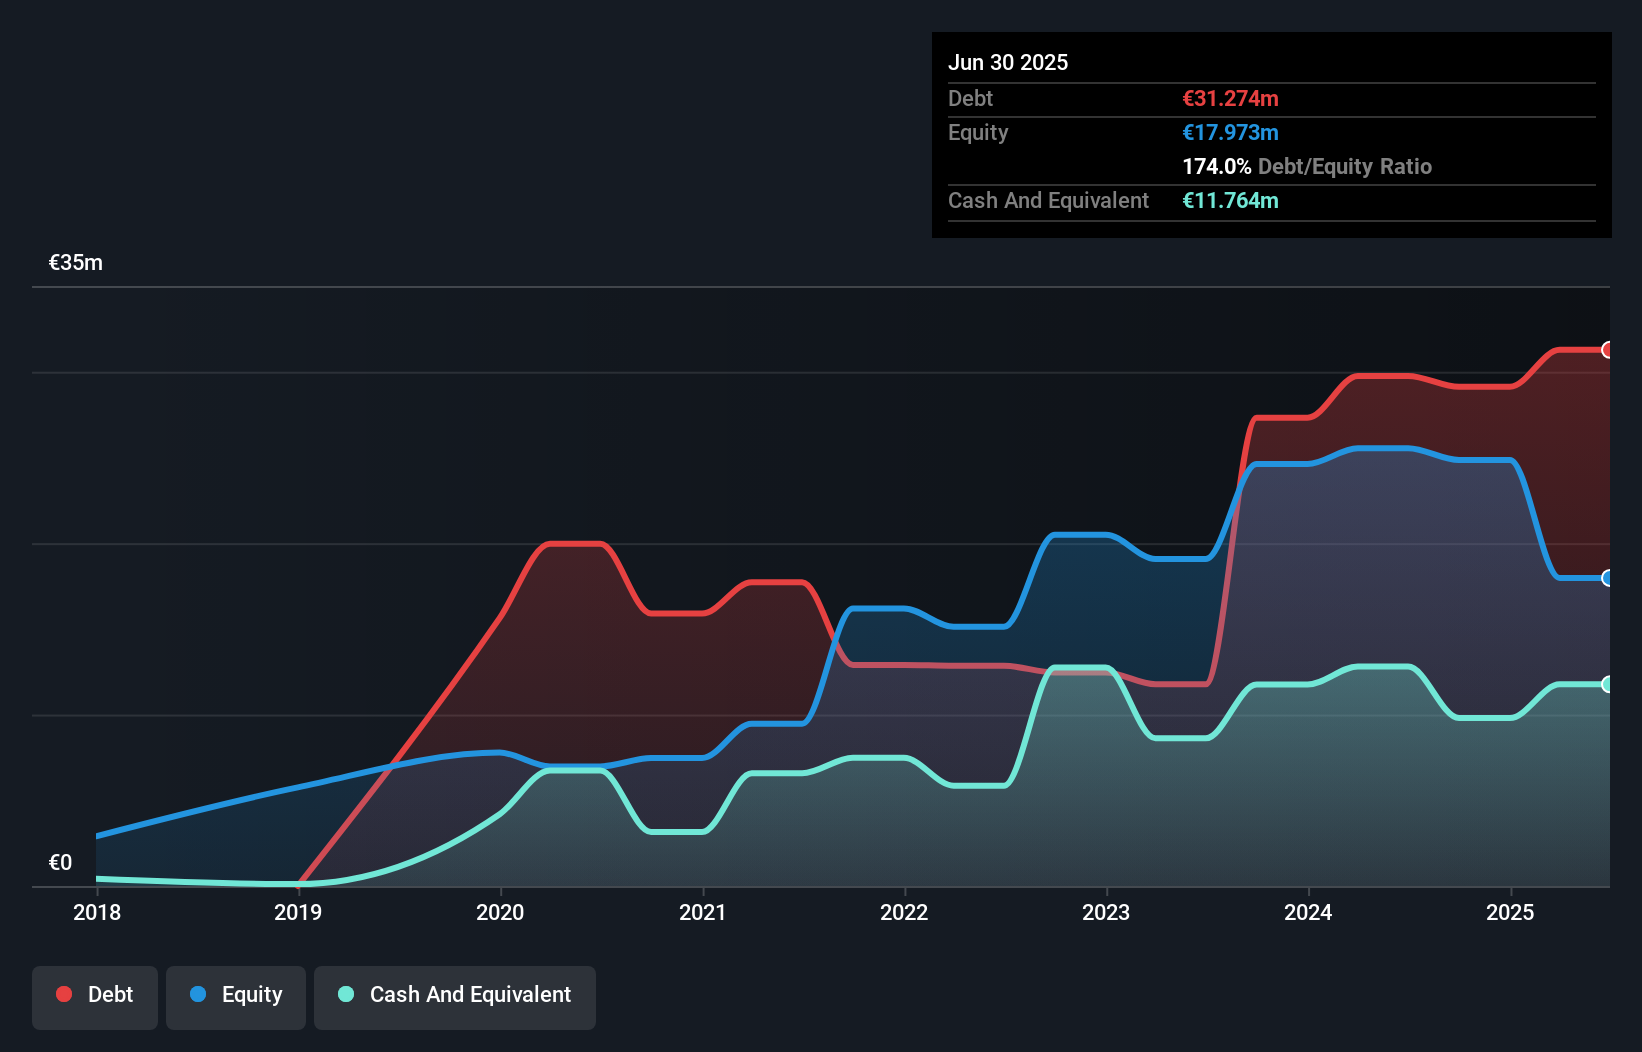Select the teal endpoint marker on the Cash line

1606,684
